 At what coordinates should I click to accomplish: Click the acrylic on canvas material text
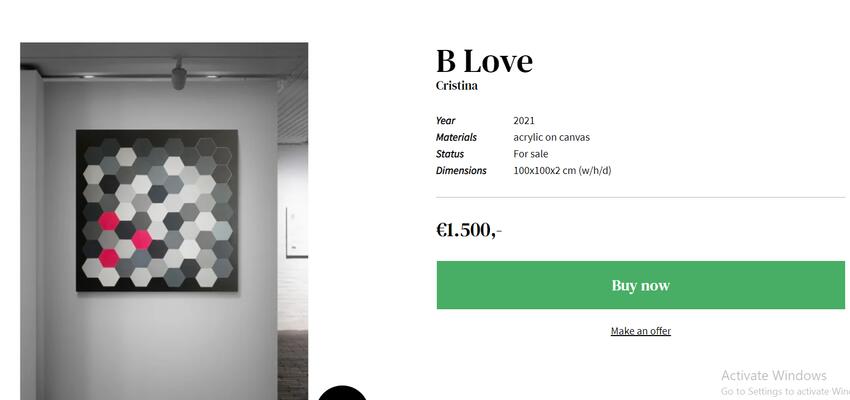[551, 137]
